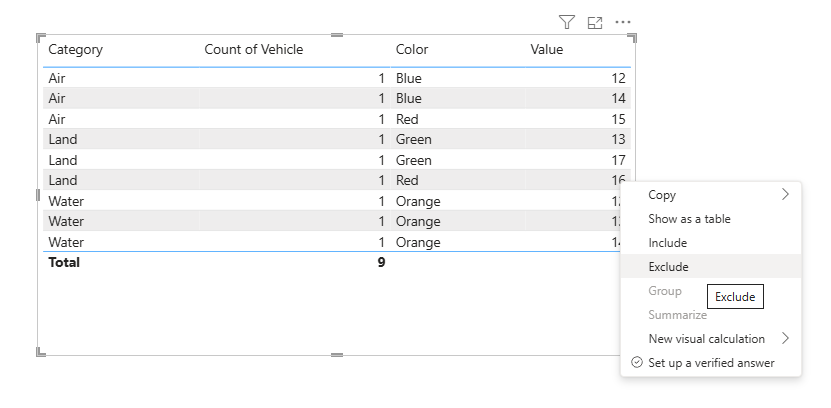Click the bottom-left corner resize handle of the visual
The width and height of the screenshot is (831, 408).
pyautogui.click(x=41, y=351)
